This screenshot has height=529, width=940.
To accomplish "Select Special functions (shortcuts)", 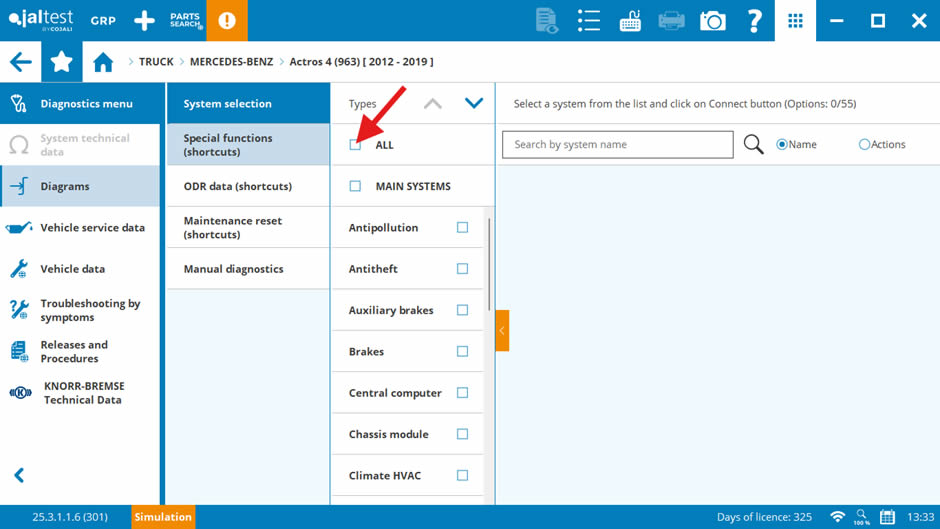I will (x=248, y=145).
